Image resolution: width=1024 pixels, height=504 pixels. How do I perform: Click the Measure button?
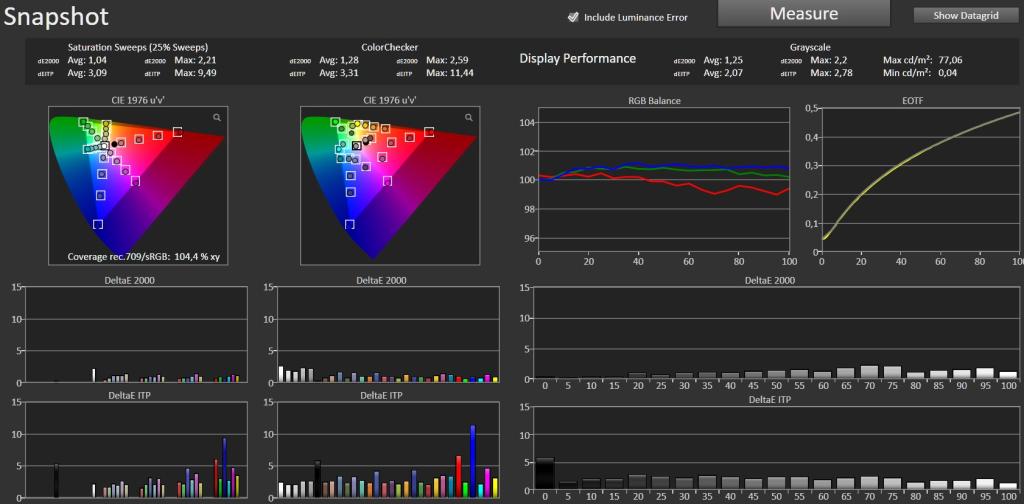pyautogui.click(x=804, y=14)
